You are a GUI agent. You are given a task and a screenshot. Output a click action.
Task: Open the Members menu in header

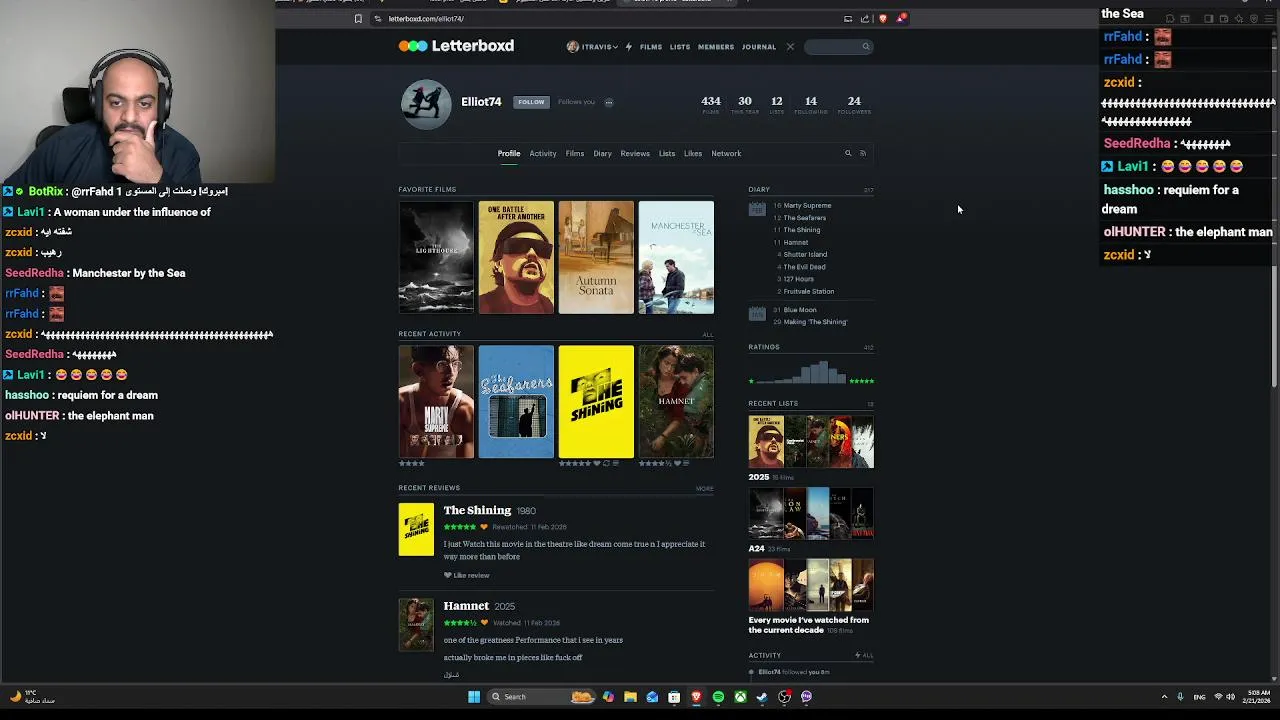716,47
